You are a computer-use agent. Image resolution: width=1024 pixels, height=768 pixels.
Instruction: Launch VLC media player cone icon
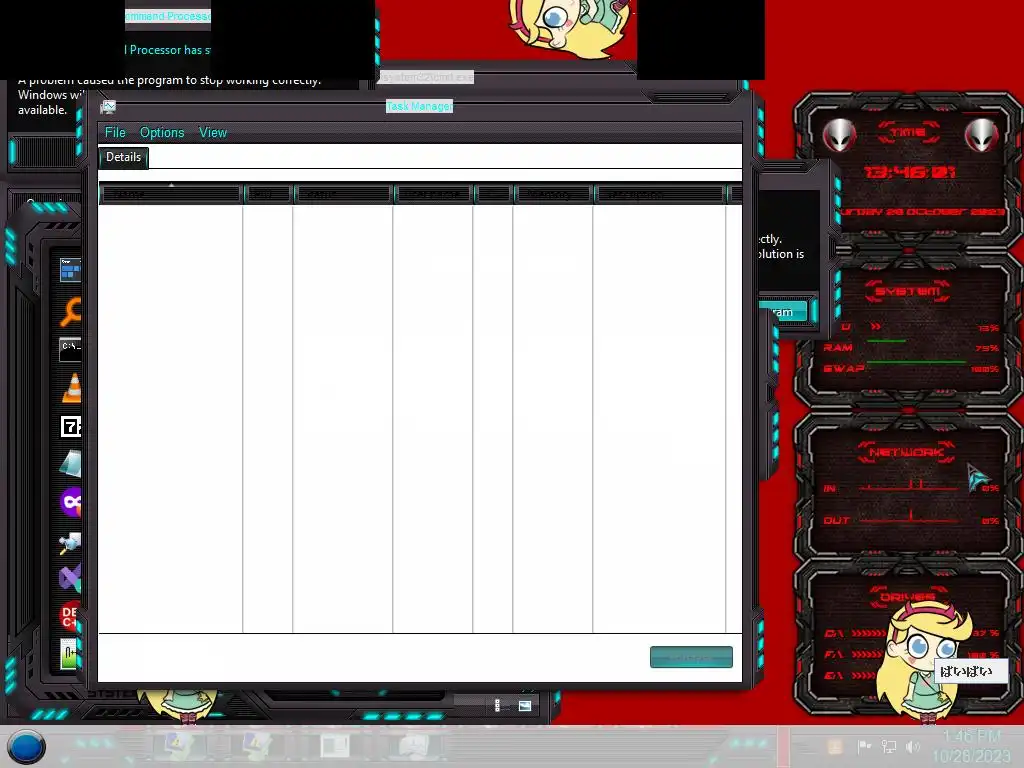point(72,388)
